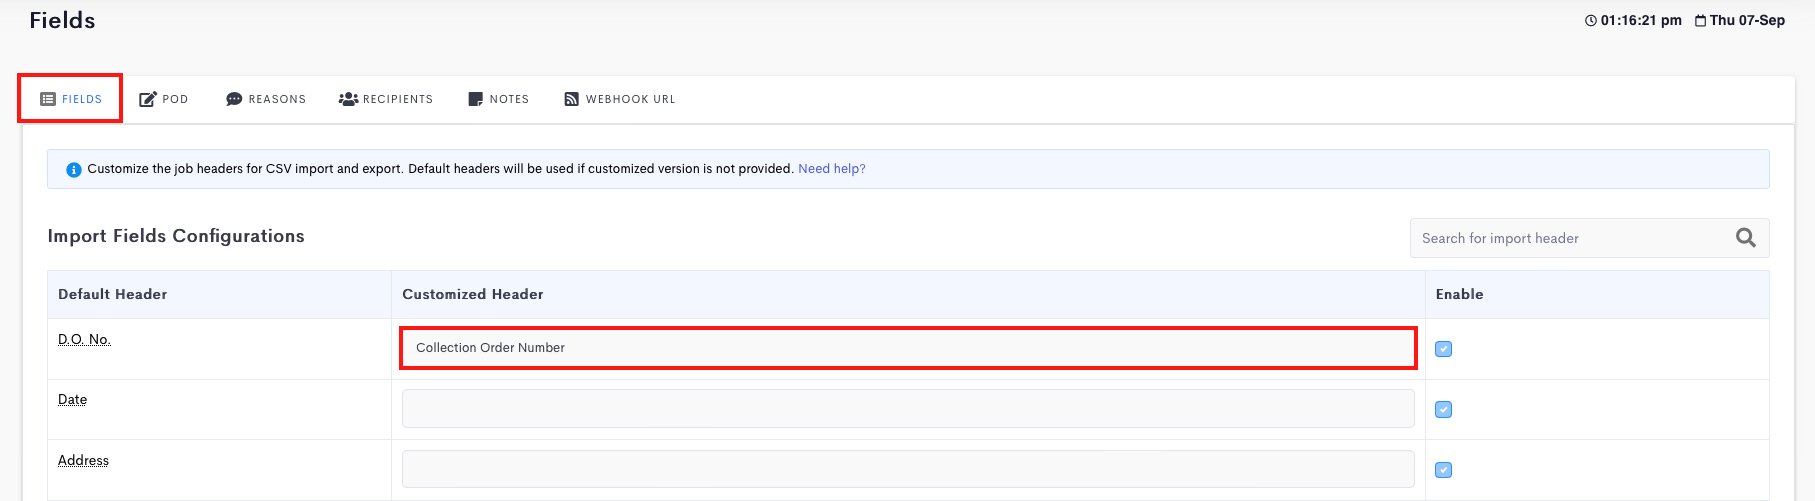Image resolution: width=1815 pixels, height=501 pixels.
Task: Toggle the Enable checkbox for Date
Action: [1444, 409]
